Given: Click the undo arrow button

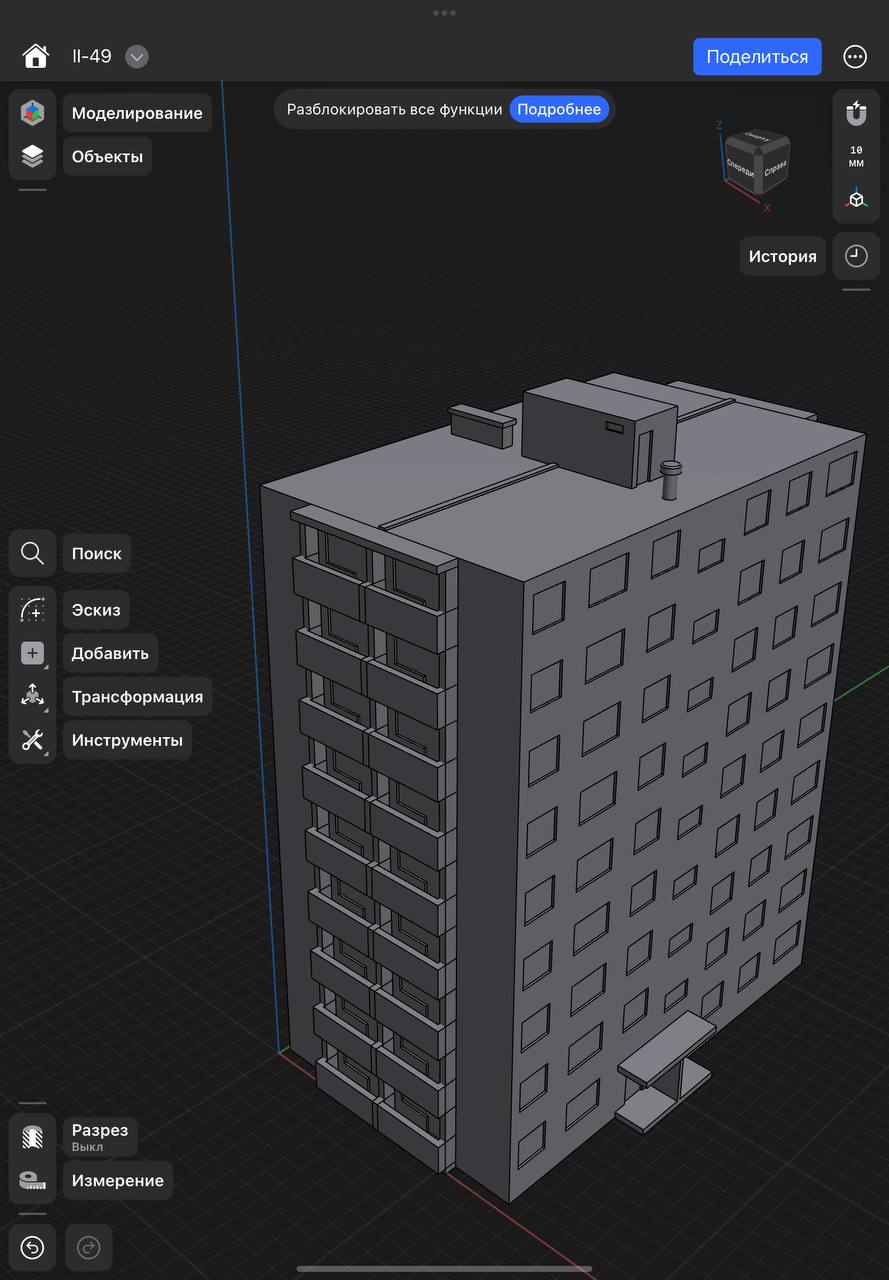Looking at the screenshot, I should [x=32, y=1247].
